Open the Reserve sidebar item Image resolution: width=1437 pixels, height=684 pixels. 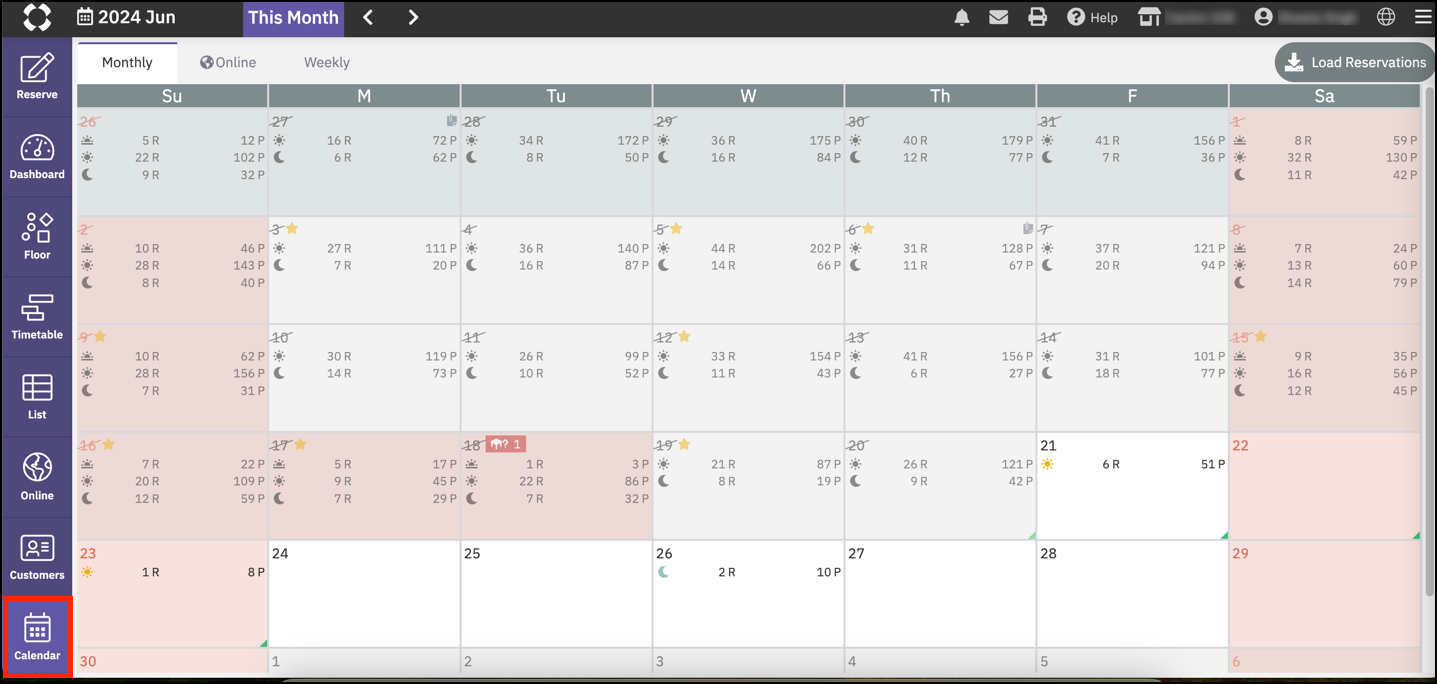coord(37,77)
